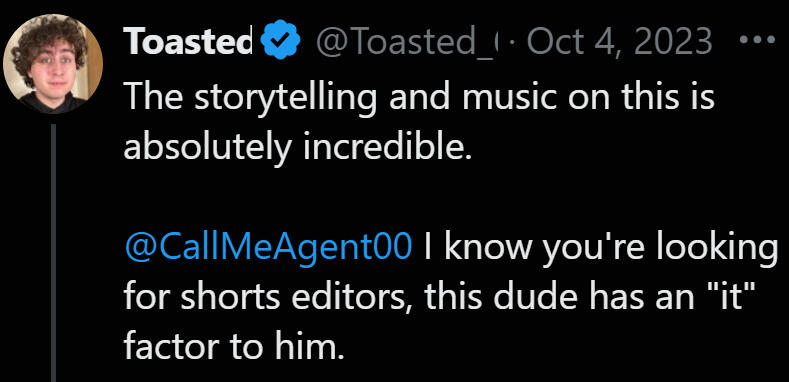
Task: Open the @CallMeAgent00 mention
Action: point(268,248)
